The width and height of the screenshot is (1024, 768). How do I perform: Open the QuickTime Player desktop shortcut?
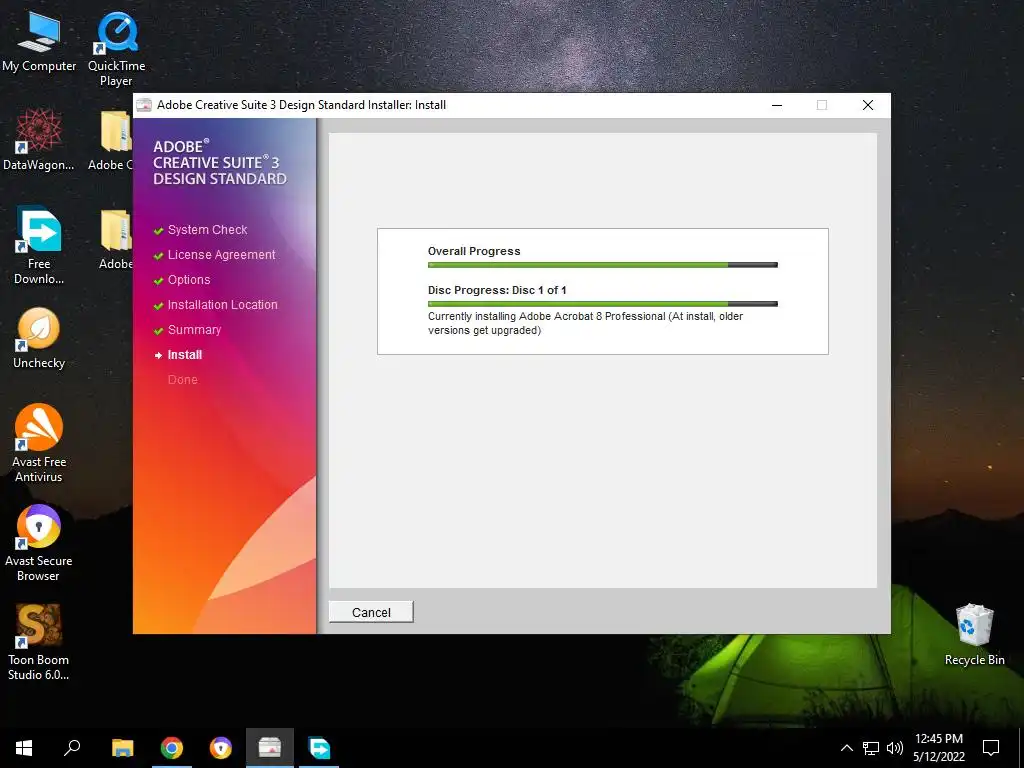click(x=116, y=49)
